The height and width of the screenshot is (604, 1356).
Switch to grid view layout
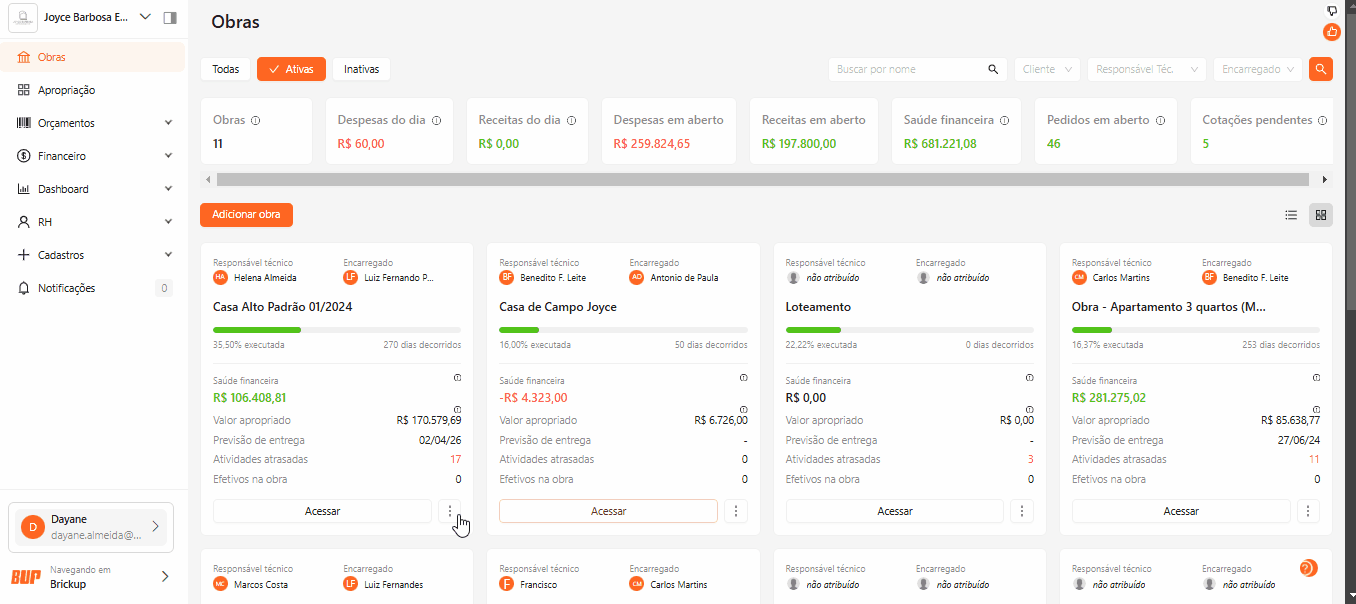(1321, 215)
